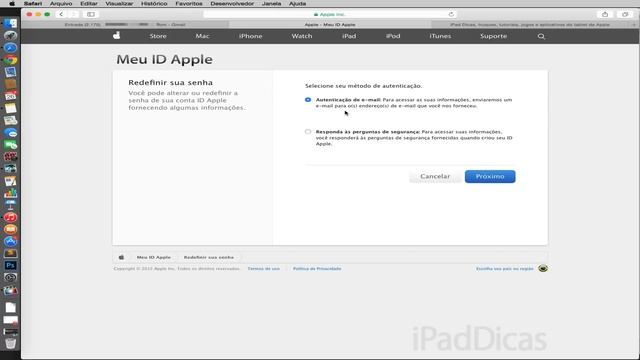Click the Safari address bar field
This screenshot has height=360, width=640.
click(330, 14)
